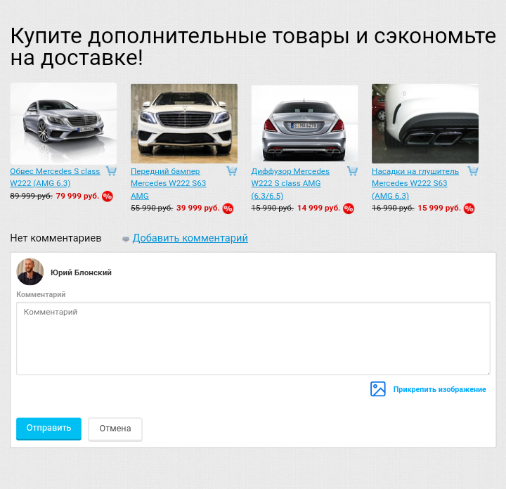Click percent badge beside 15 999 руб.
The image size is (506, 489).
point(469,209)
